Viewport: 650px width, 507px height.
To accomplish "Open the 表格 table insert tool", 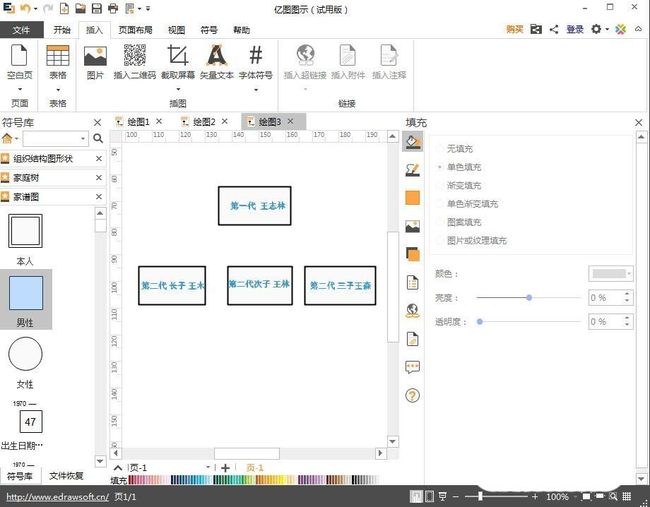I will pos(58,62).
